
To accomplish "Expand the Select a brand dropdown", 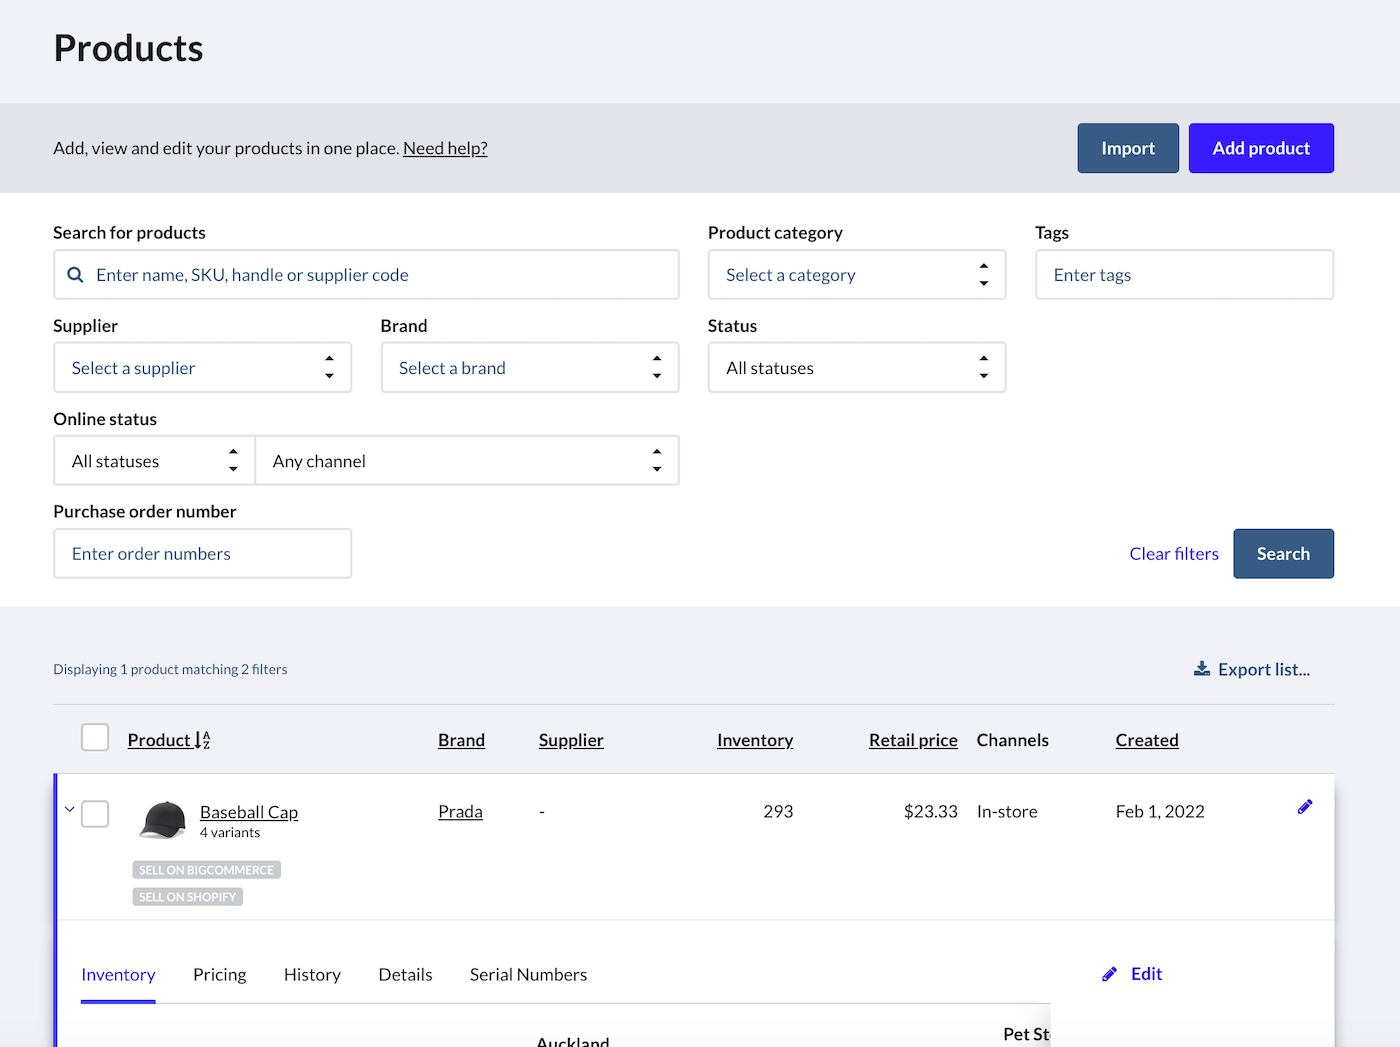I will (529, 368).
